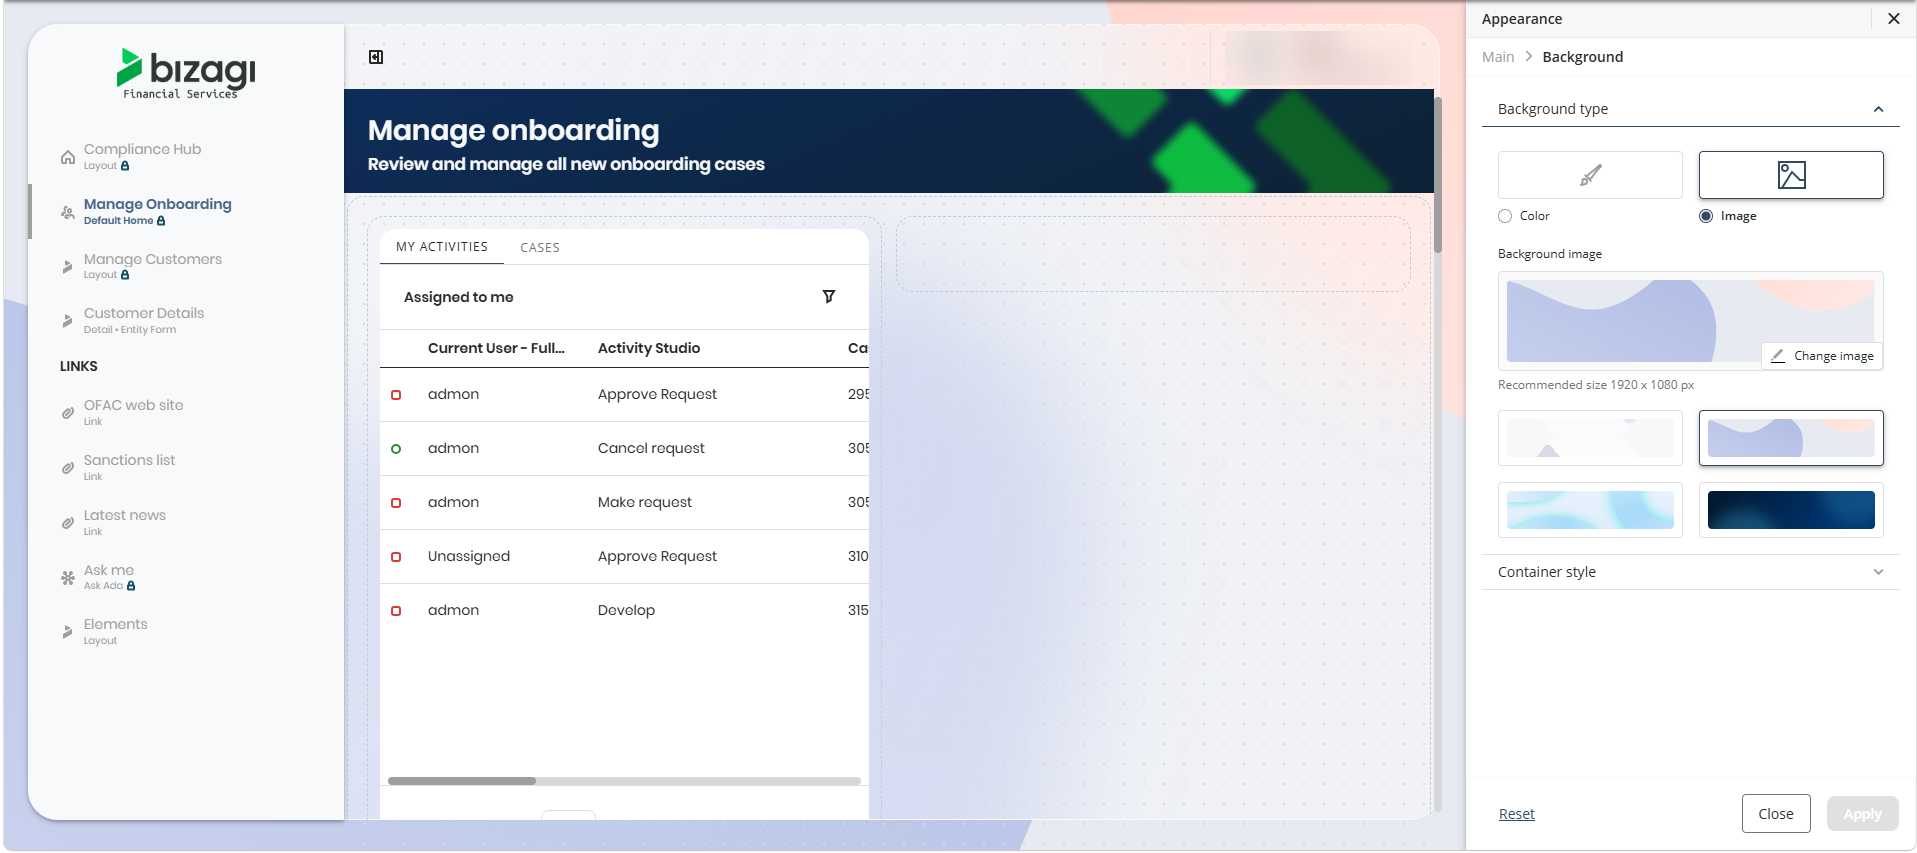Select the Color radio button
Viewport: 1917px width, 853px height.
(x=1505, y=216)
